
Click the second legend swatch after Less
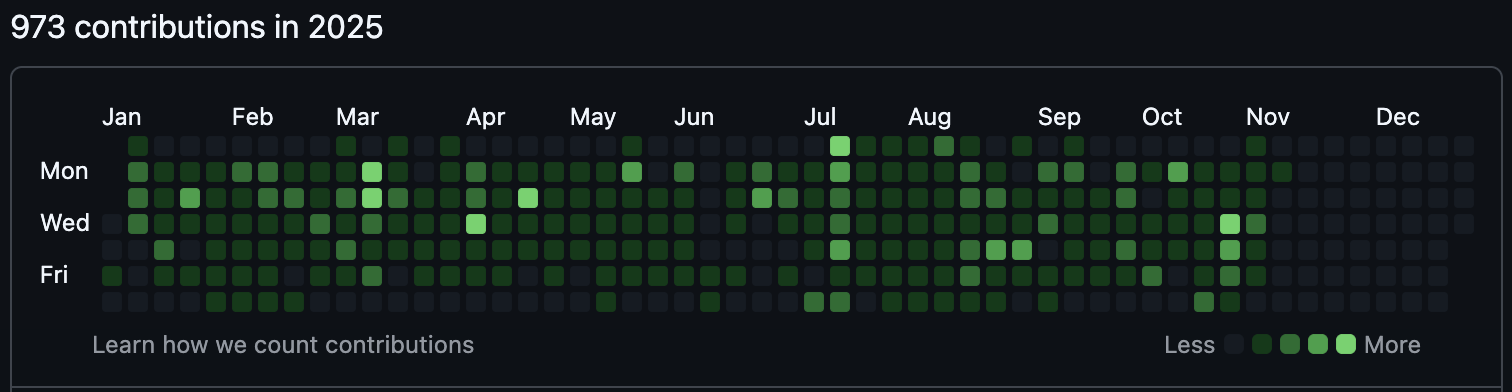pyautogui.click(x=1262, y=345)
